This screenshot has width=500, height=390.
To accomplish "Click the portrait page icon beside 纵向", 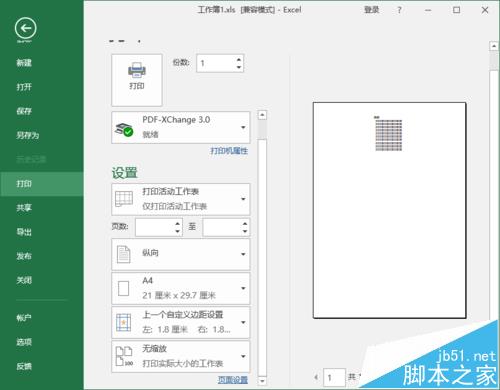I will [x=123, y=254].
